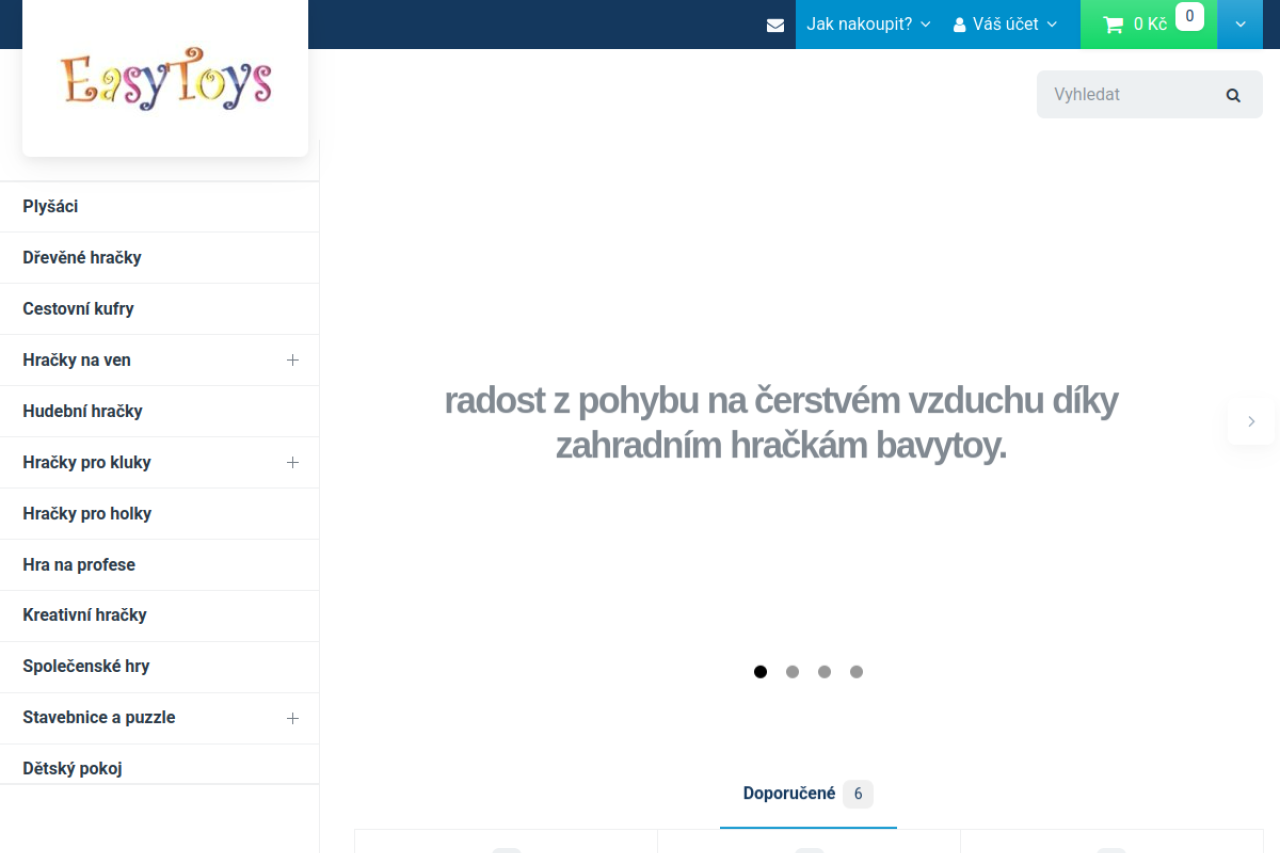Screen dimensions: 1280x853
Task: Open the Dřevěné hračky category
Action: 82,258
